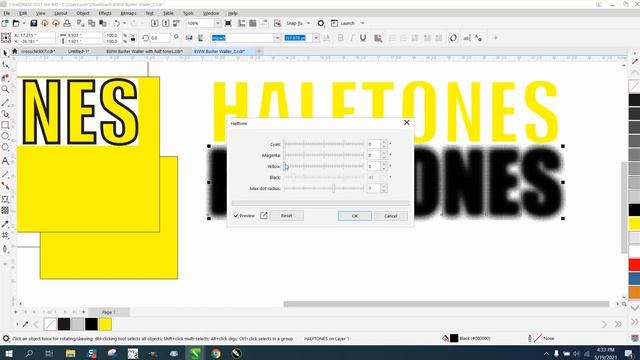Pick the yellow swatch in the document palette
The height and width of the screenshot is (360, 640).
click(x=105, y=324)
